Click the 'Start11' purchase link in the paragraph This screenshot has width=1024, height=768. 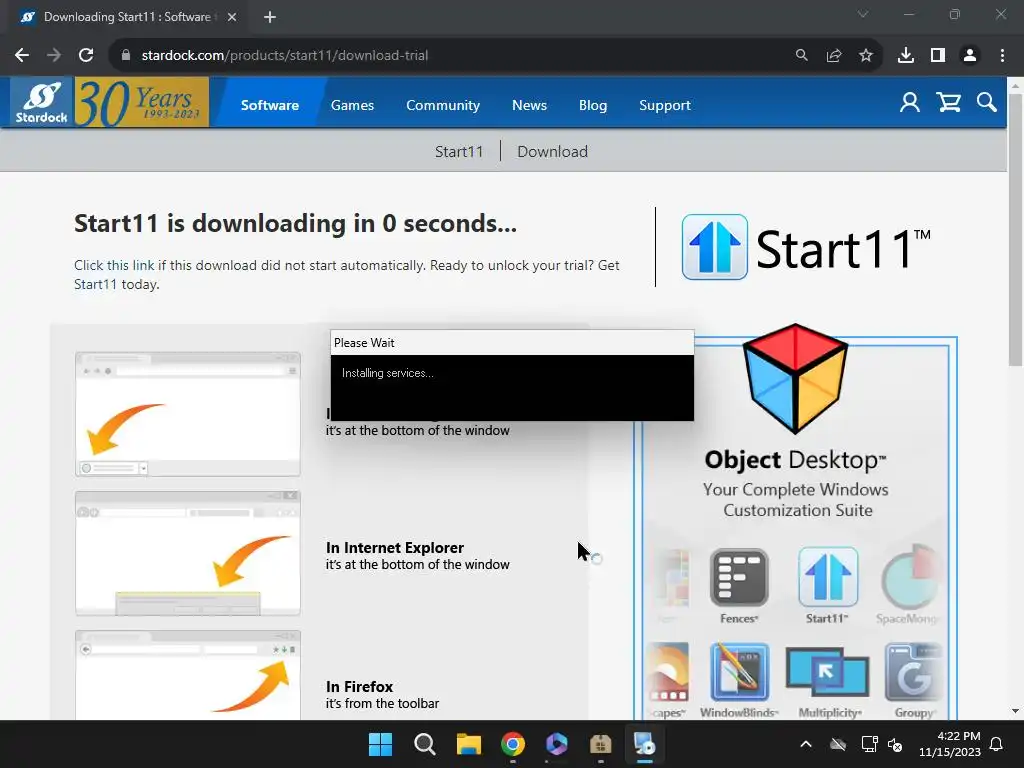[x=95, y=284]
